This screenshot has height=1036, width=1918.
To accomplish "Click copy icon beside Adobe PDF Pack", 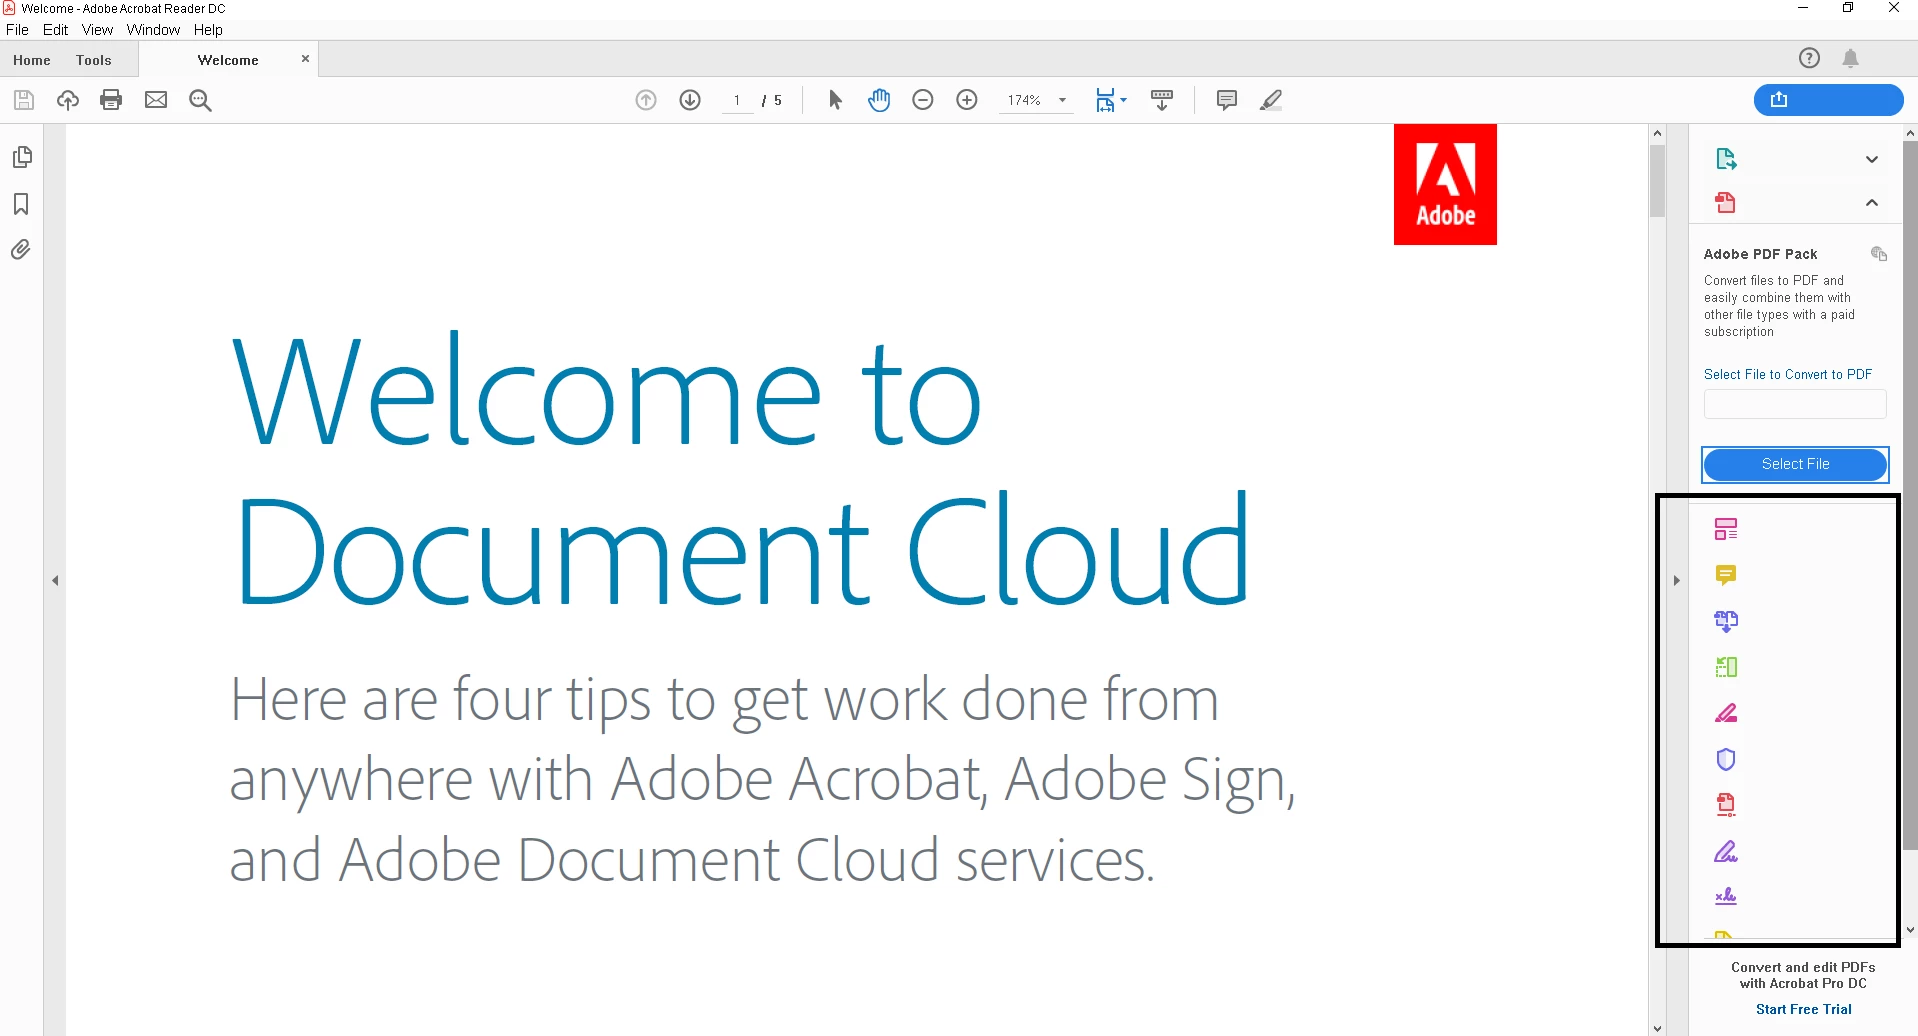I will tap(1879, 254).
